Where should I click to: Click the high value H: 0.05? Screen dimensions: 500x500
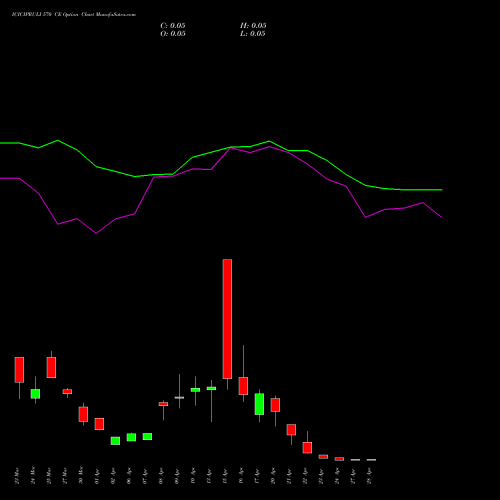[x=253, y=26]
